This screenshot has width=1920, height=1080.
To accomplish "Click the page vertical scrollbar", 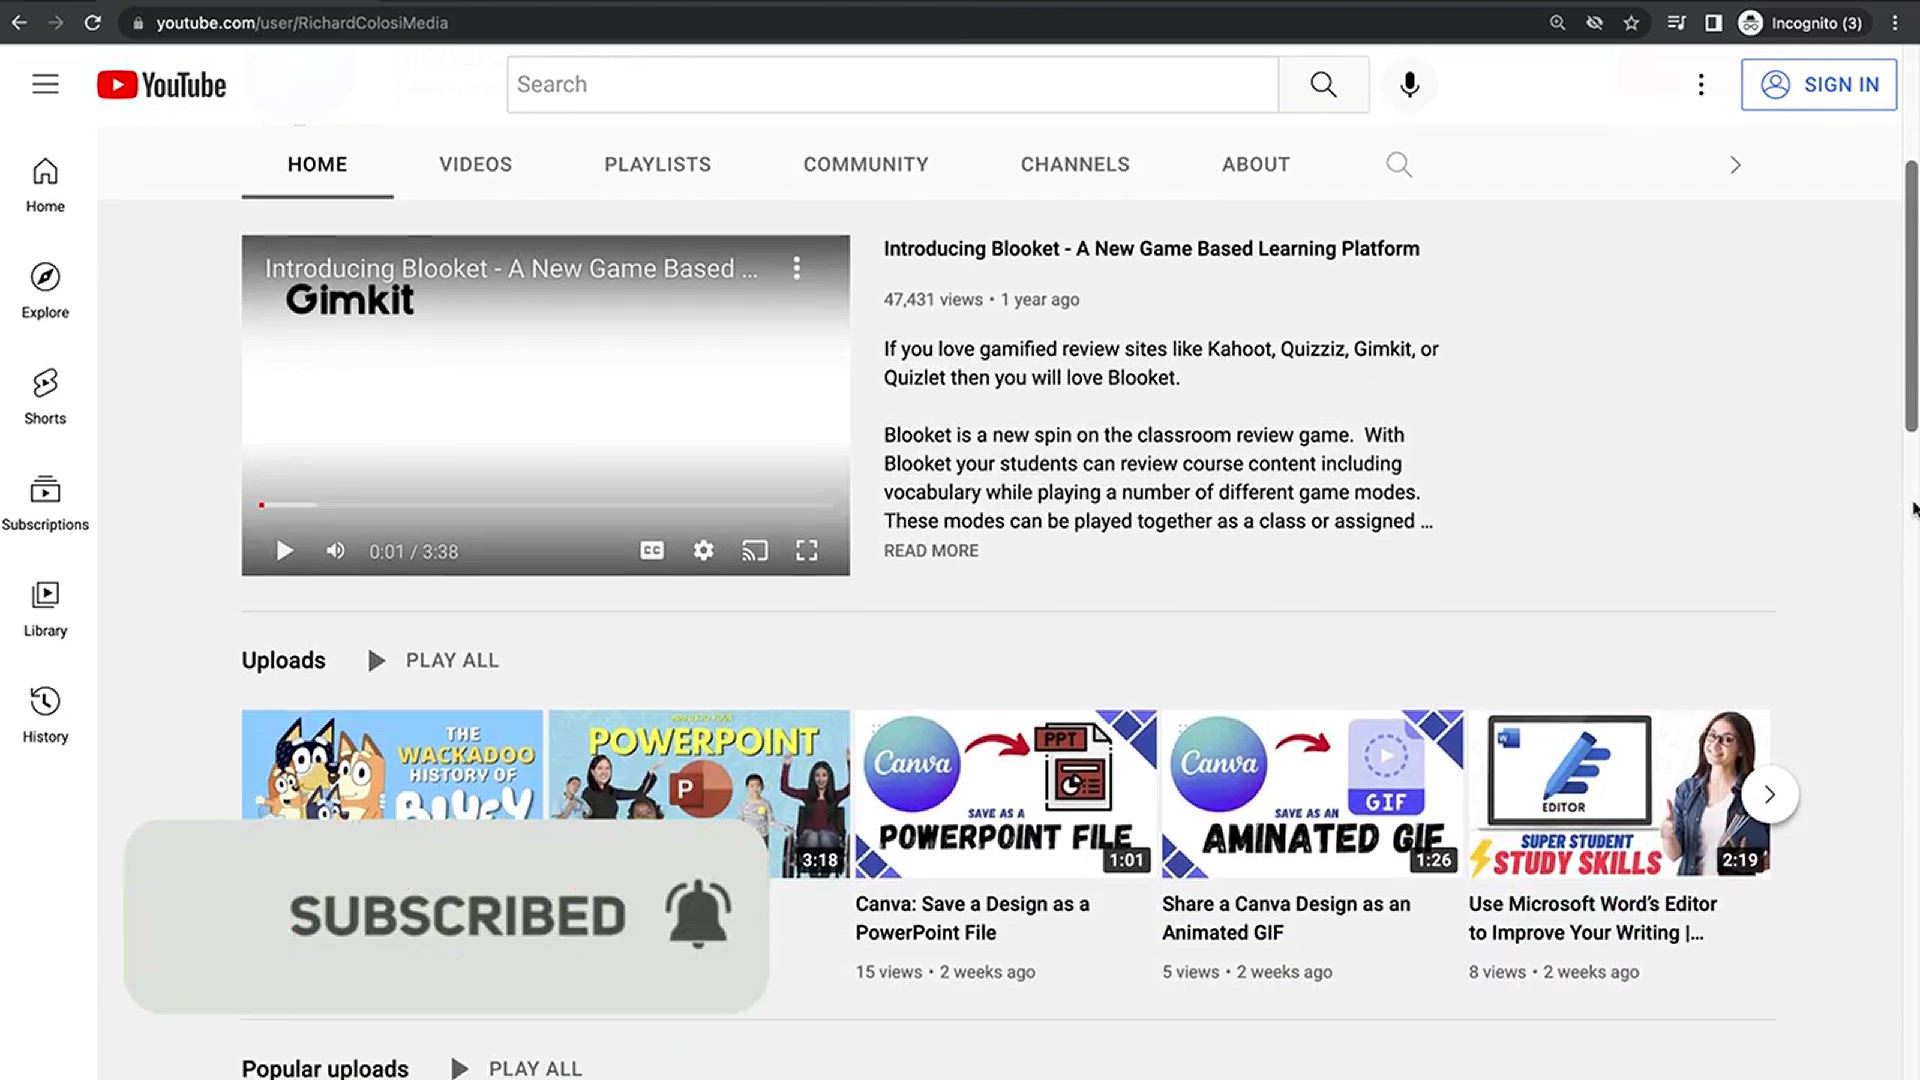I will (x=1911, y=296).
